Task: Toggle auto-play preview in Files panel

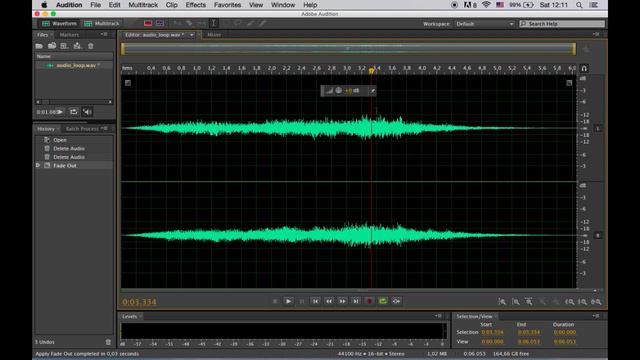Action: (x=87, y=111)
